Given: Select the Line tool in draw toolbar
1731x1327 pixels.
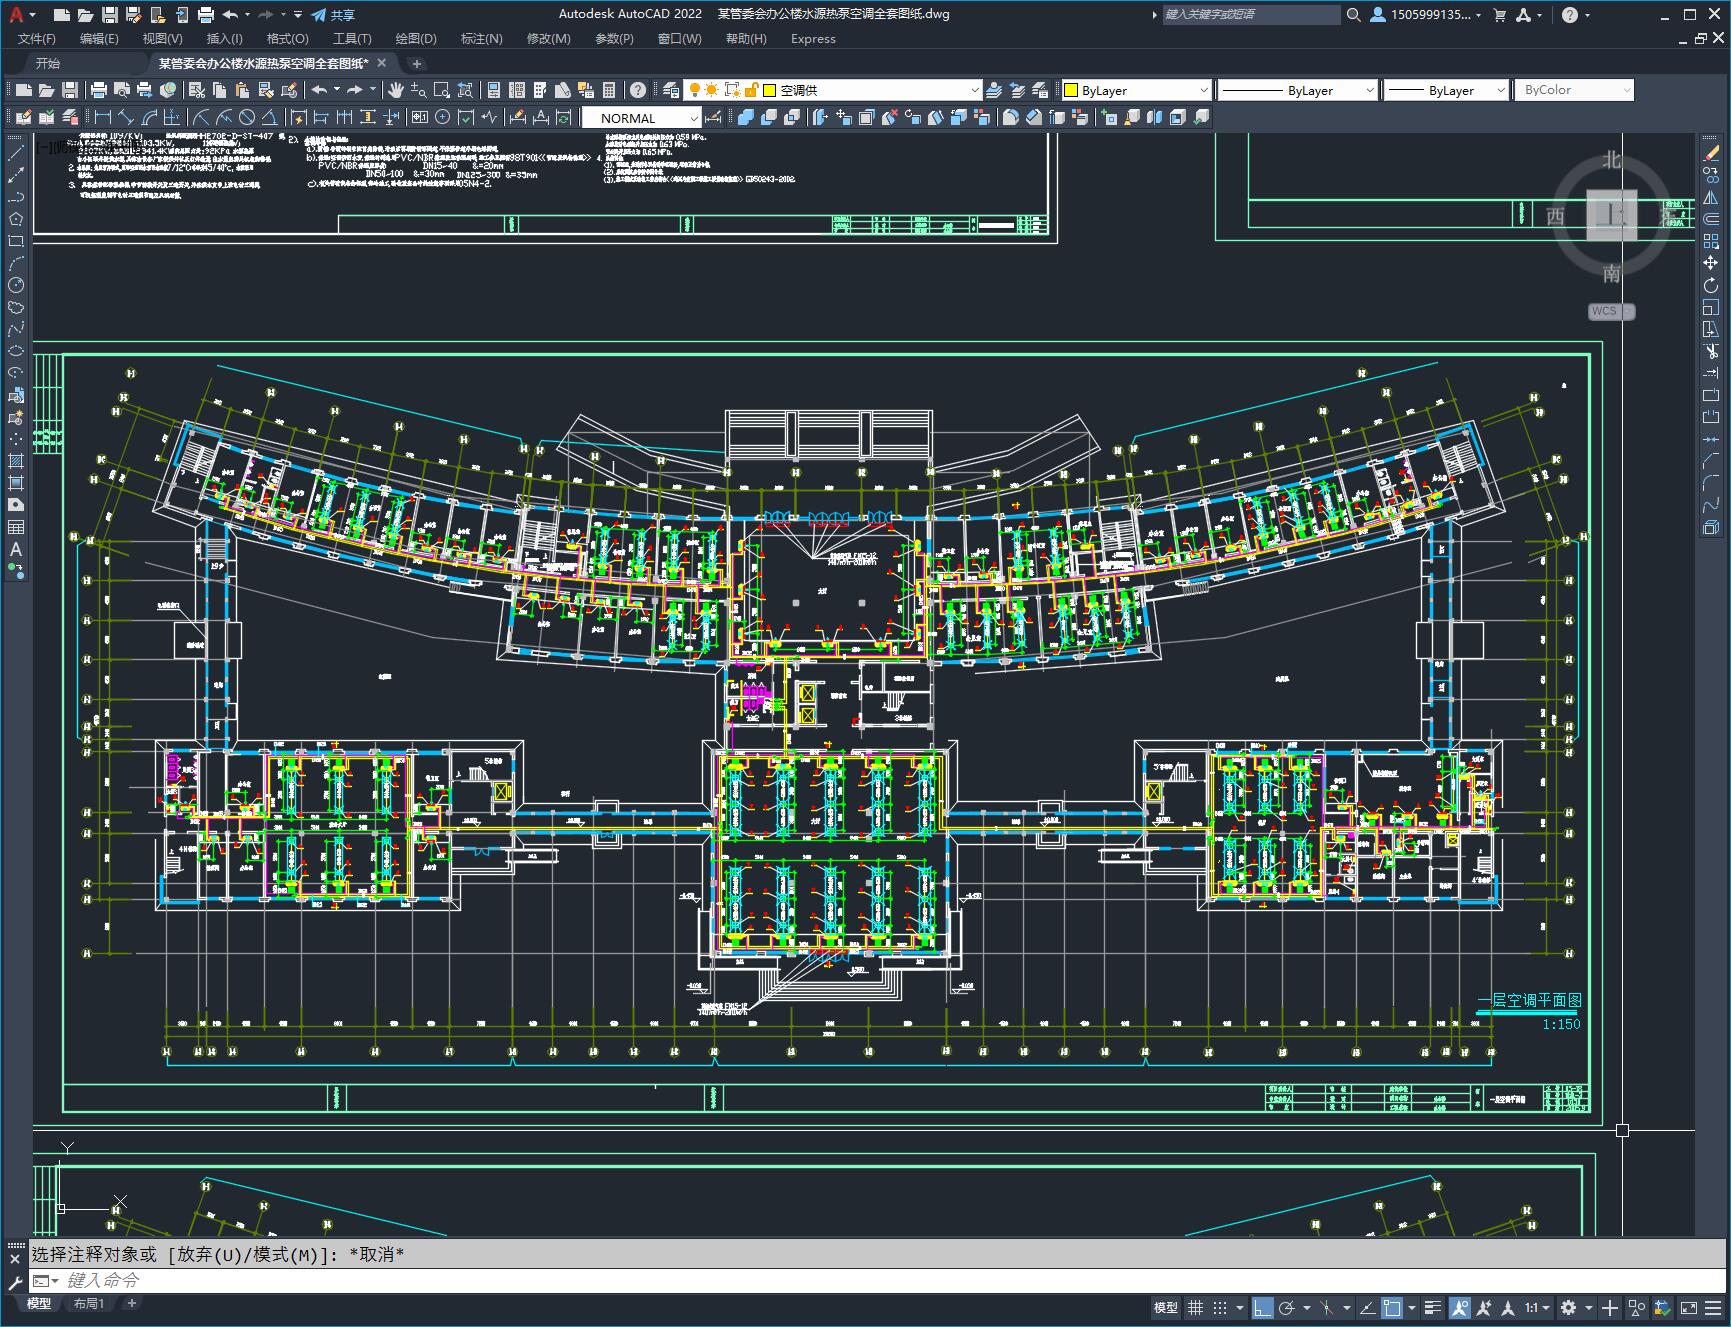Looking at the screenshot, I should [x=15, y=153].
